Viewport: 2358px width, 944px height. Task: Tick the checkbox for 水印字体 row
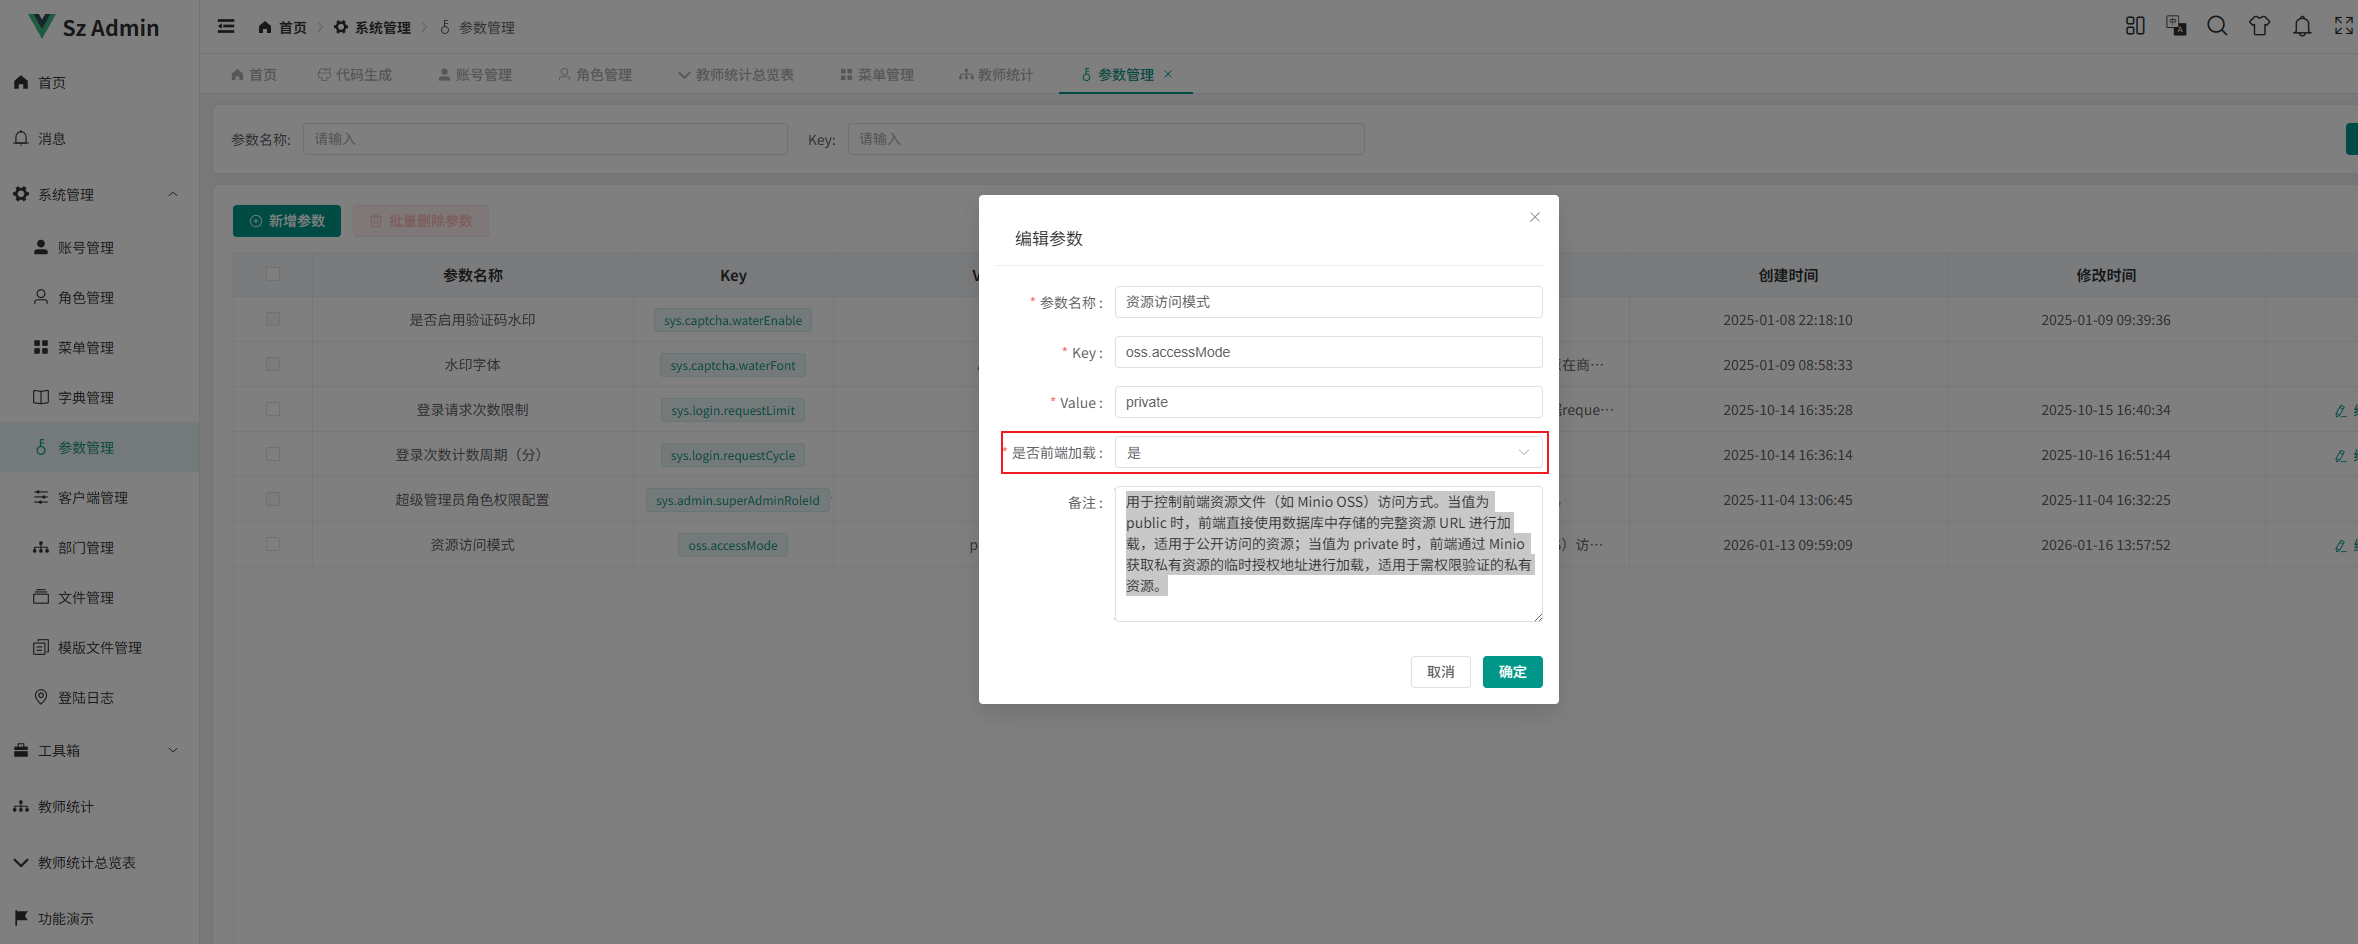[x=273, y=364]
